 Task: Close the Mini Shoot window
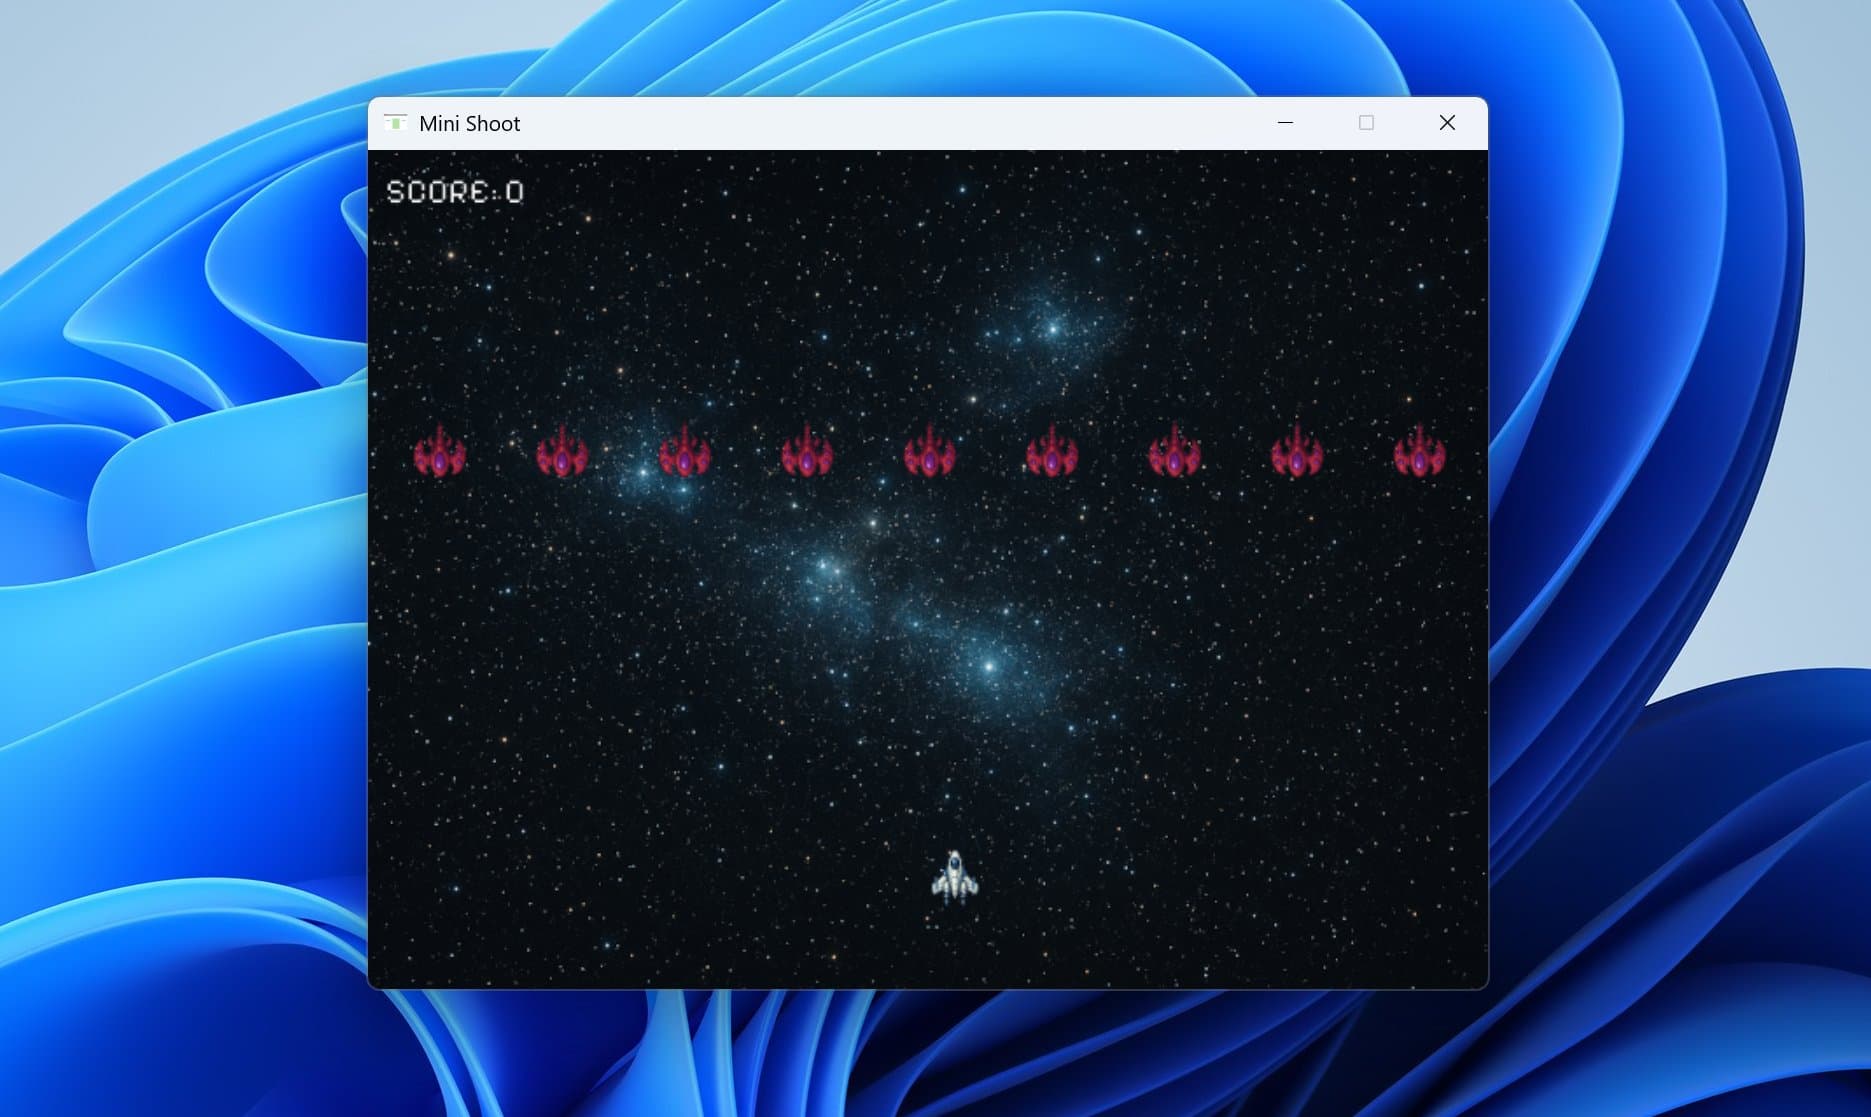[1447, 122]
